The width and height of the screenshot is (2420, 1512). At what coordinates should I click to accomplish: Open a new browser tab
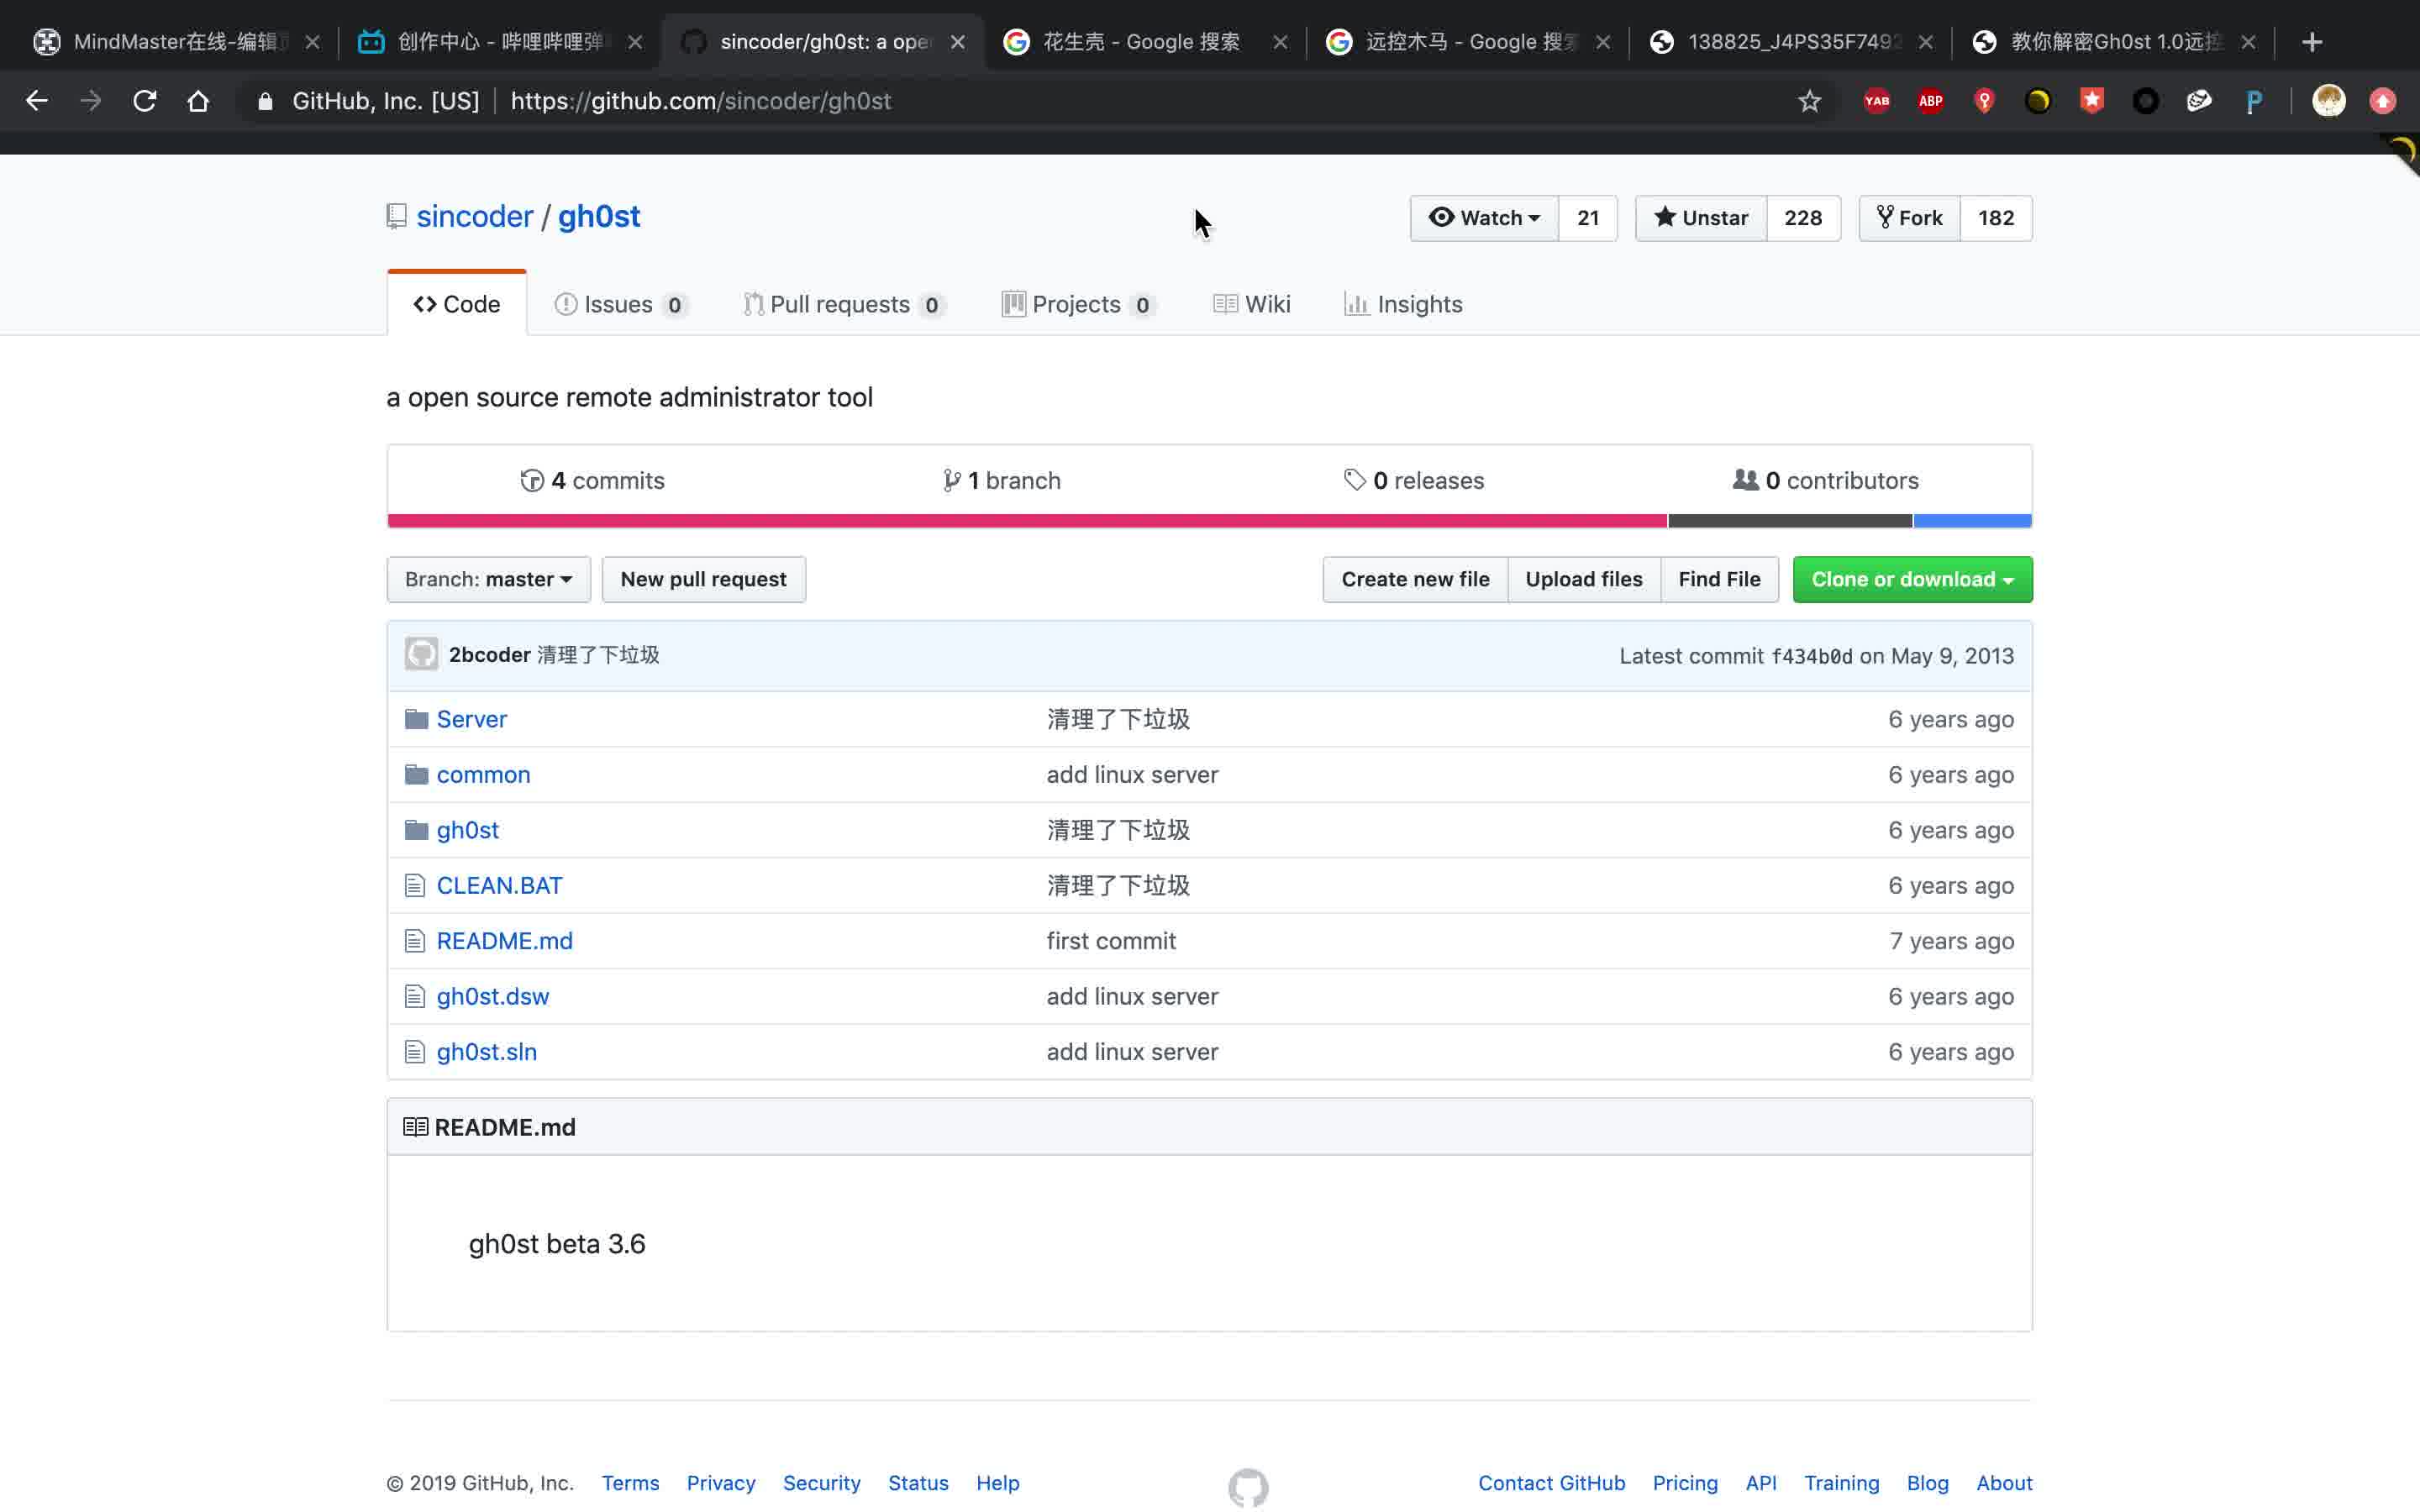[2312, 42]
